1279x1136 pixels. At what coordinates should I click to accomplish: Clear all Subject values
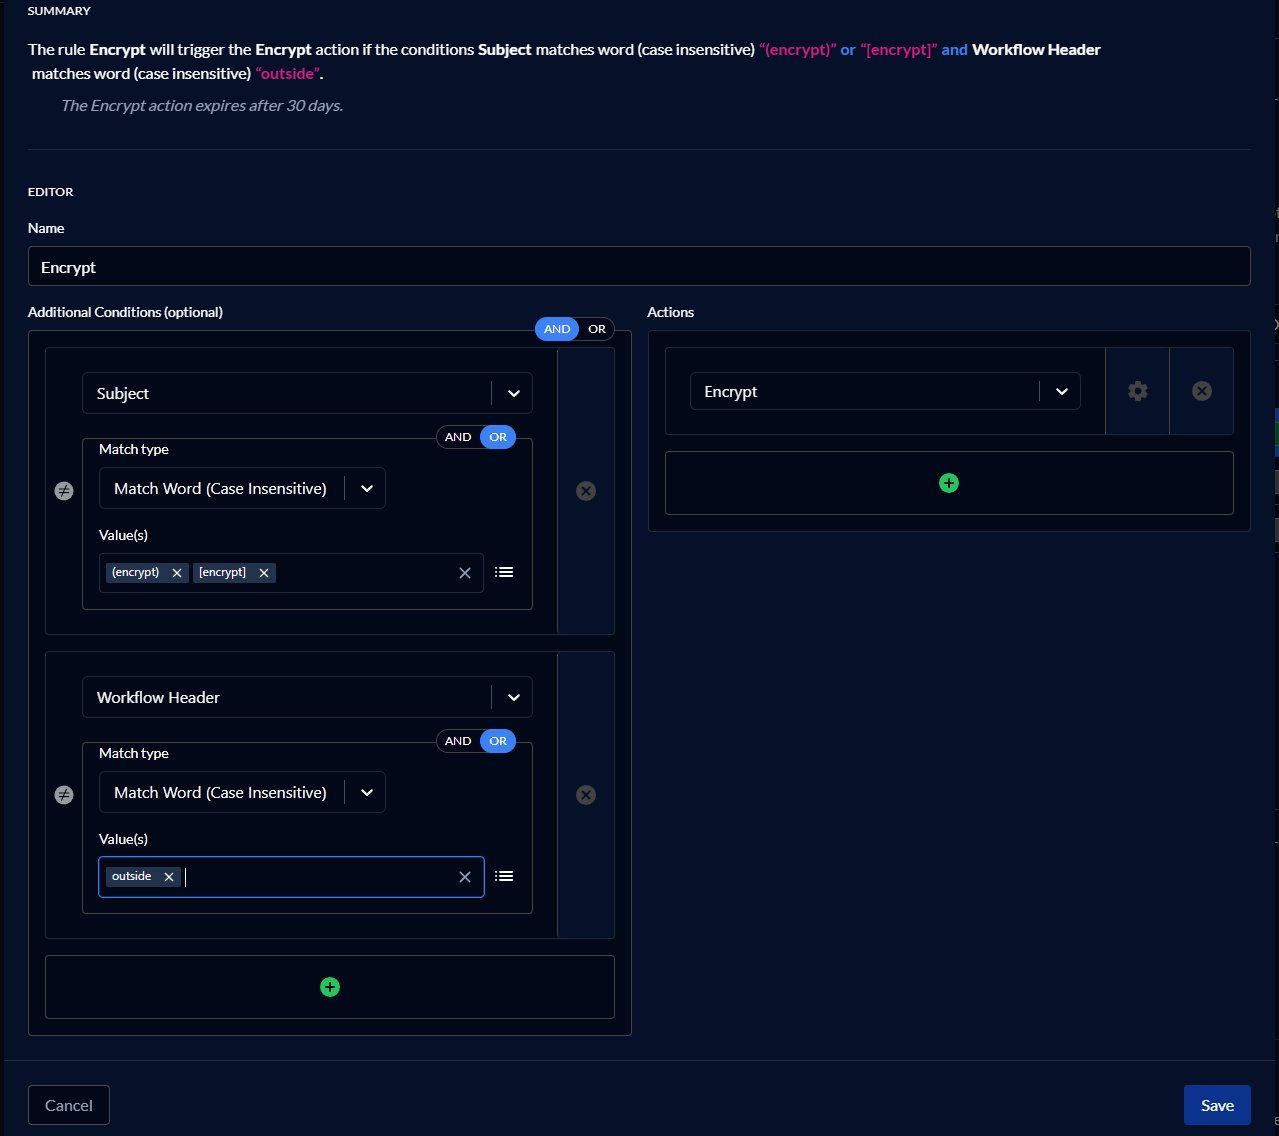(x=465, y=573)
